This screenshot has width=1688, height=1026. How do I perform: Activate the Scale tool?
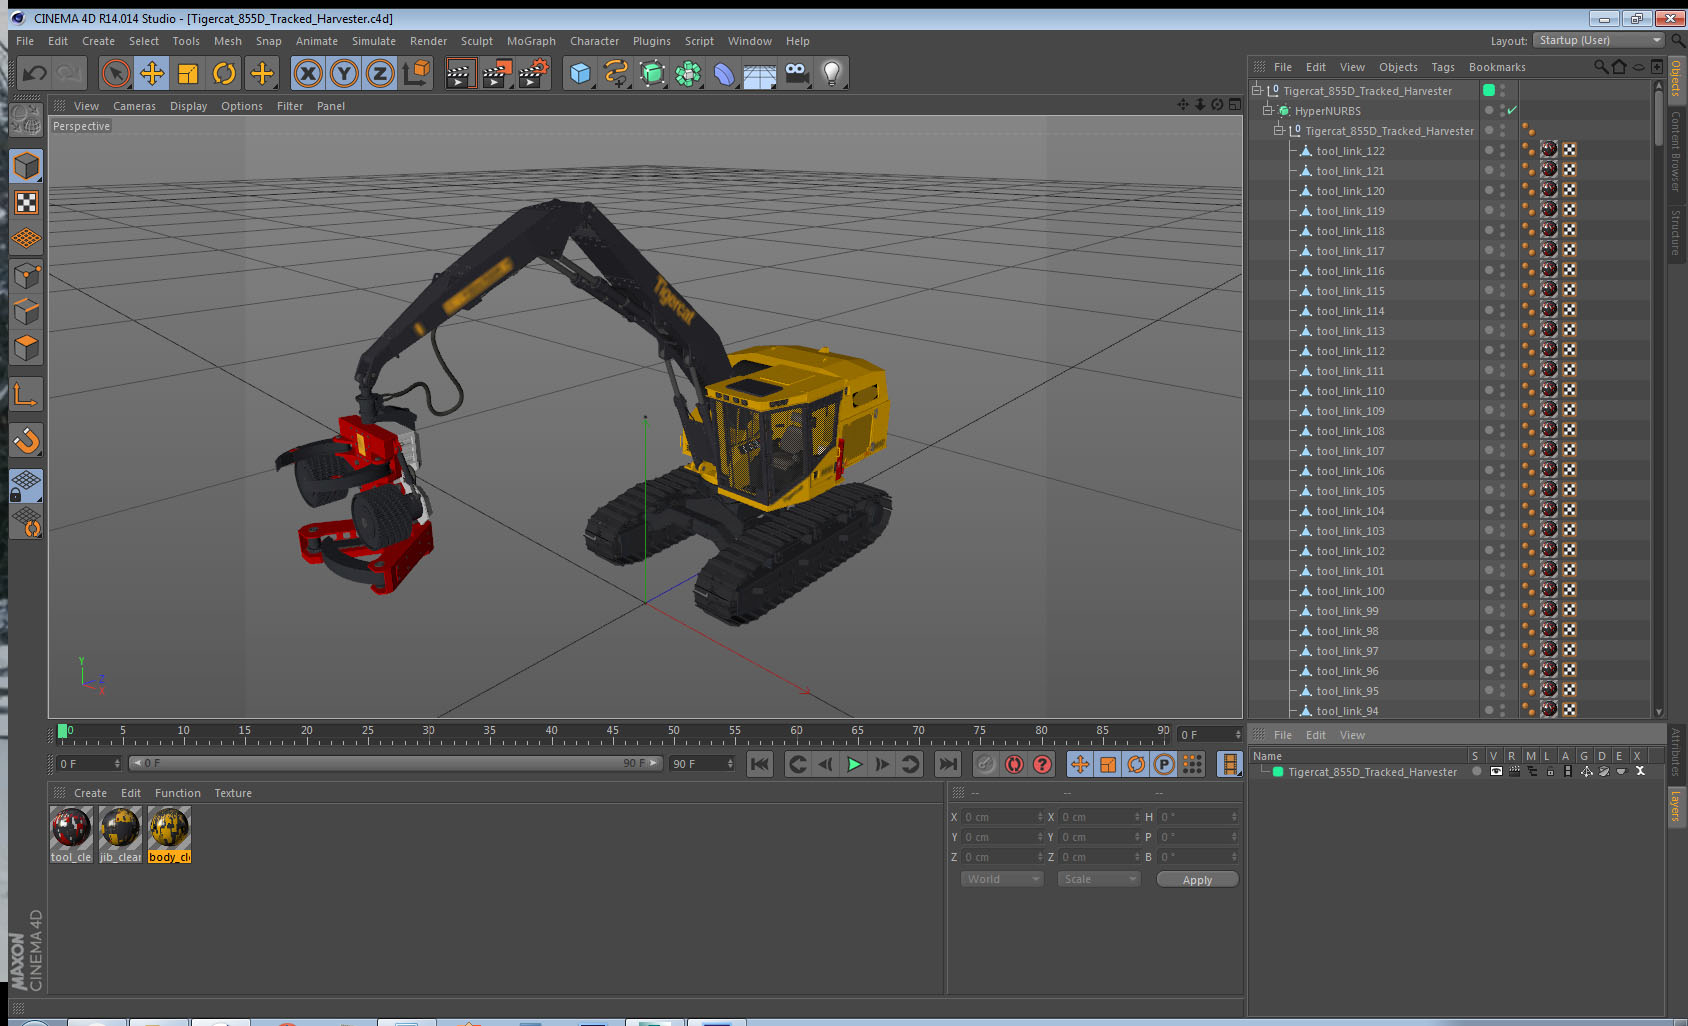coord(188,73)
